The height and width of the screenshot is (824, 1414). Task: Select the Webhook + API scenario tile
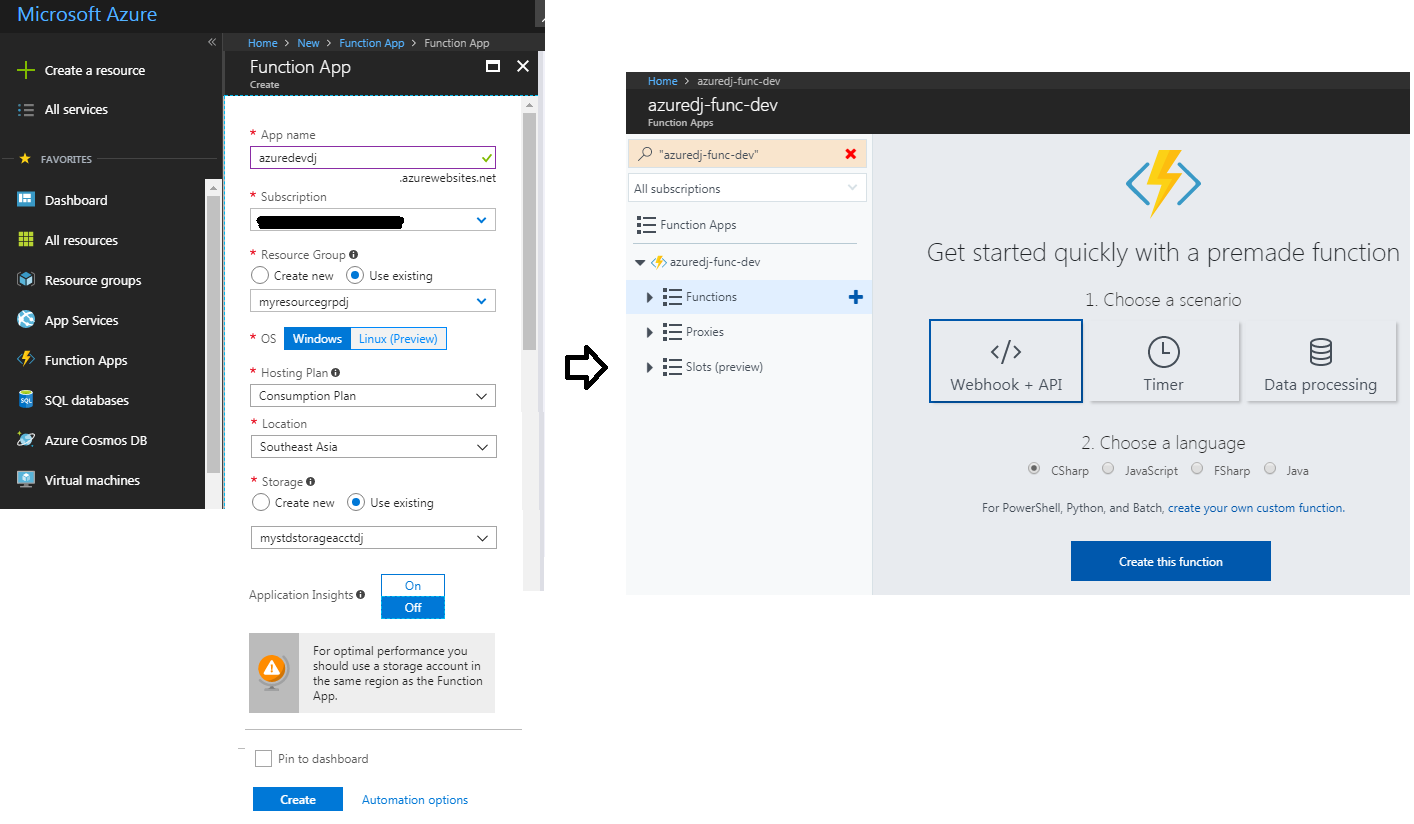point(1005,360)
